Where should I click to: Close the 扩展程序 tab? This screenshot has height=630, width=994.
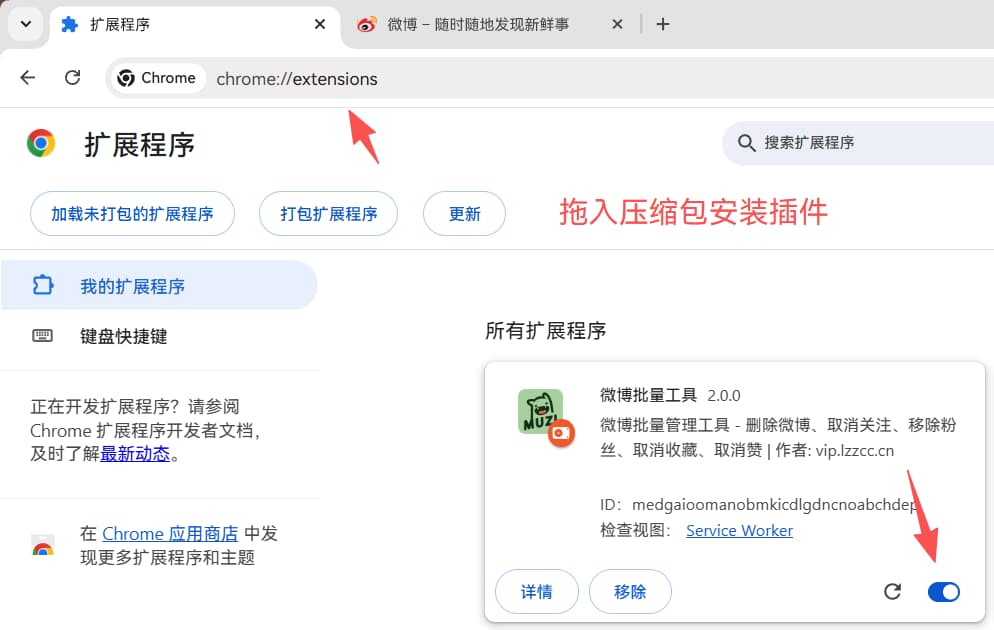[320, 25]
